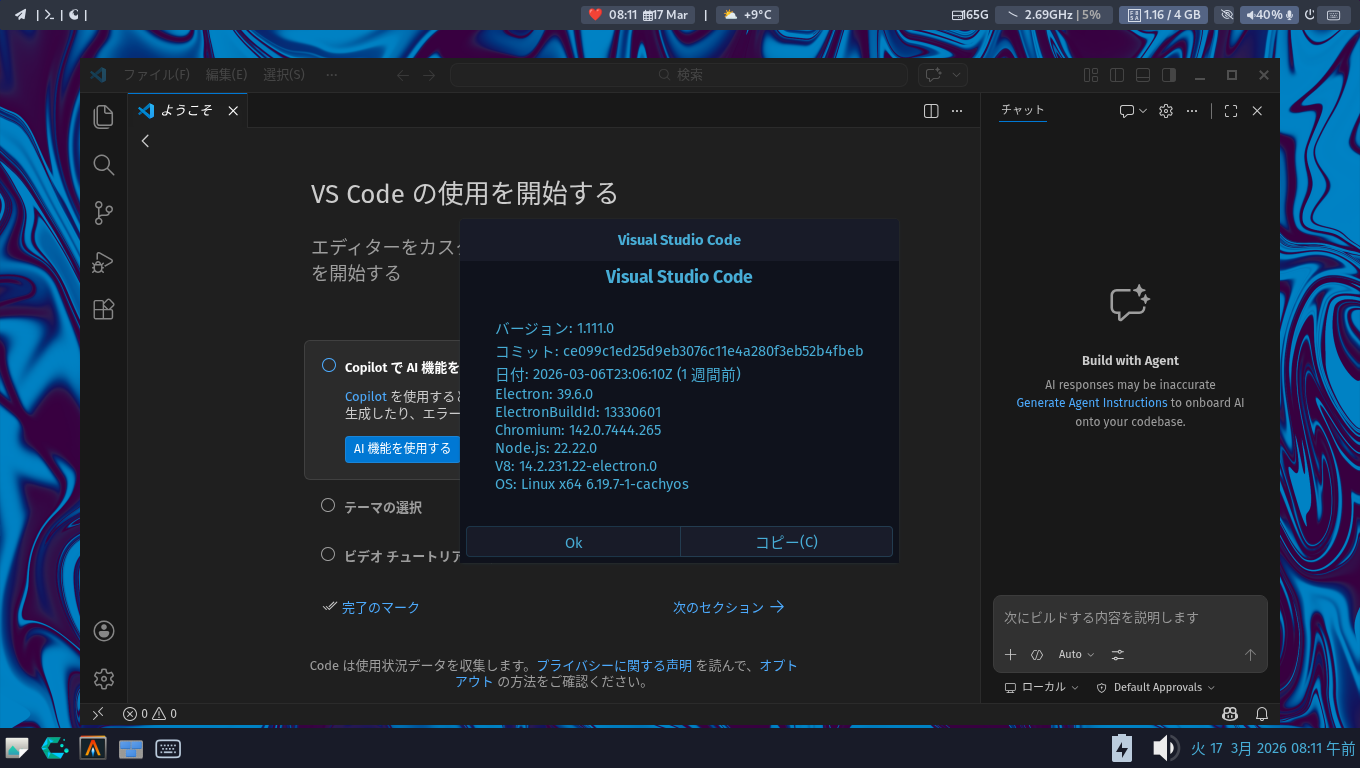Click the コピー(C) button in the dialog
The width and height of the screenshot is (1360, 768).
[786, 542]
